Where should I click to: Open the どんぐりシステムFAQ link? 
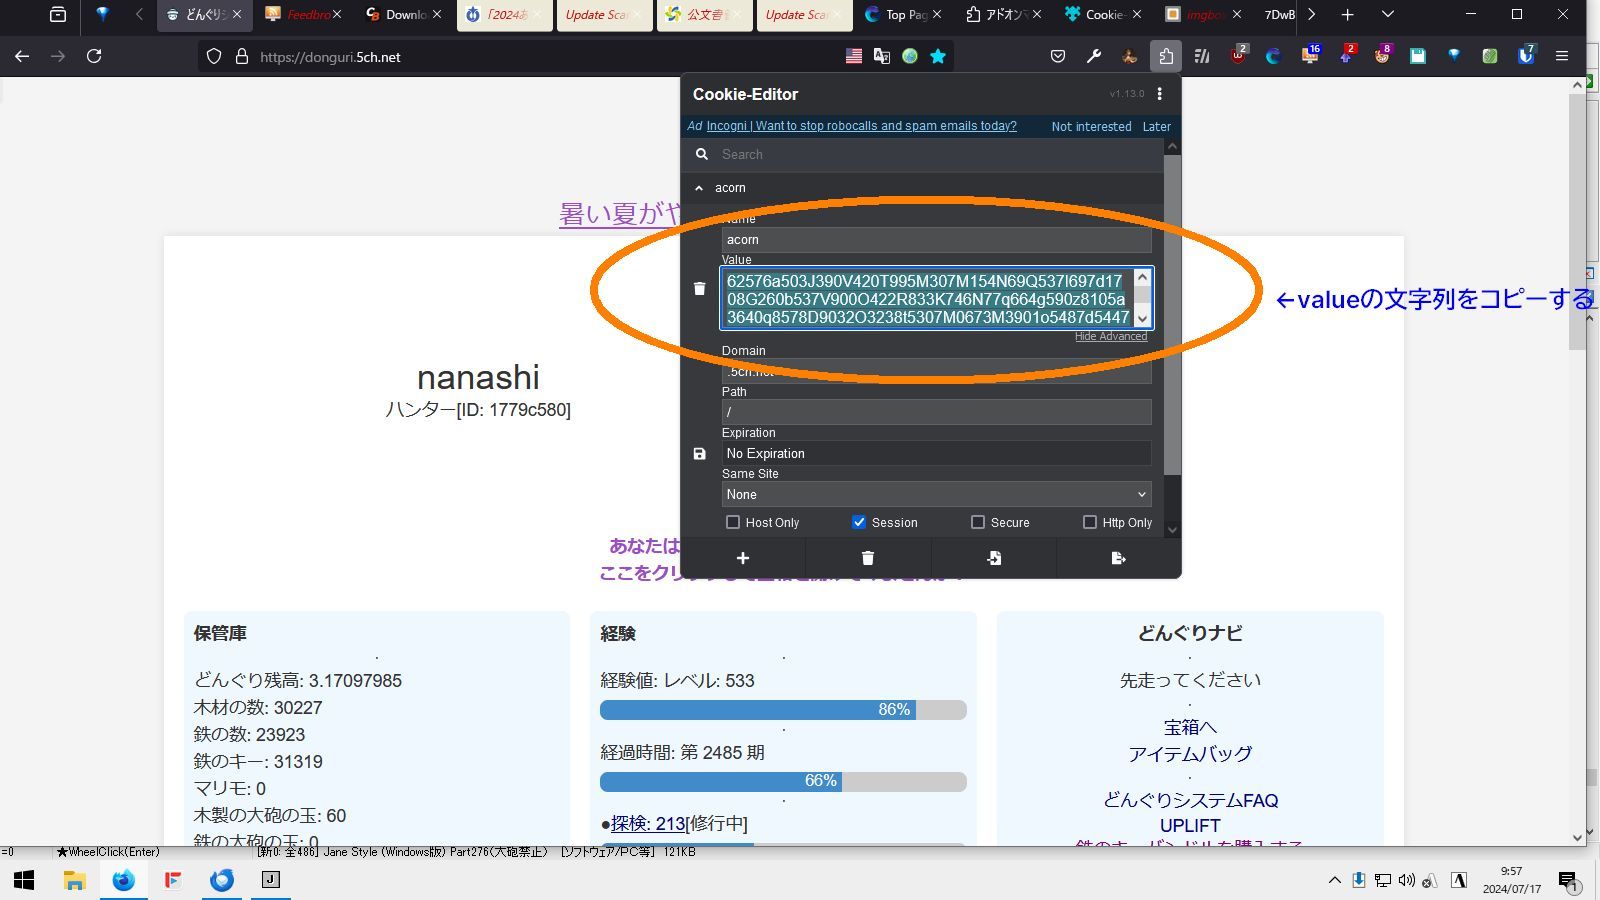(1190, 800)
